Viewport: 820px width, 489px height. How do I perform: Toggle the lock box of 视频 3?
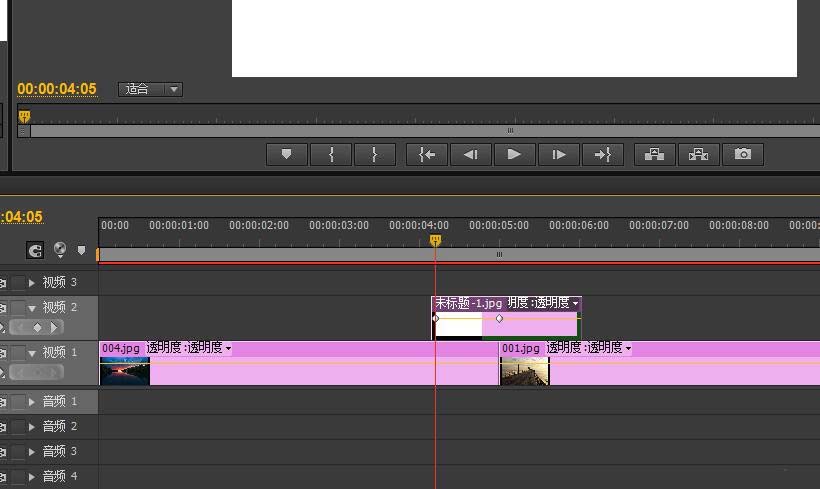click(18, 283)
